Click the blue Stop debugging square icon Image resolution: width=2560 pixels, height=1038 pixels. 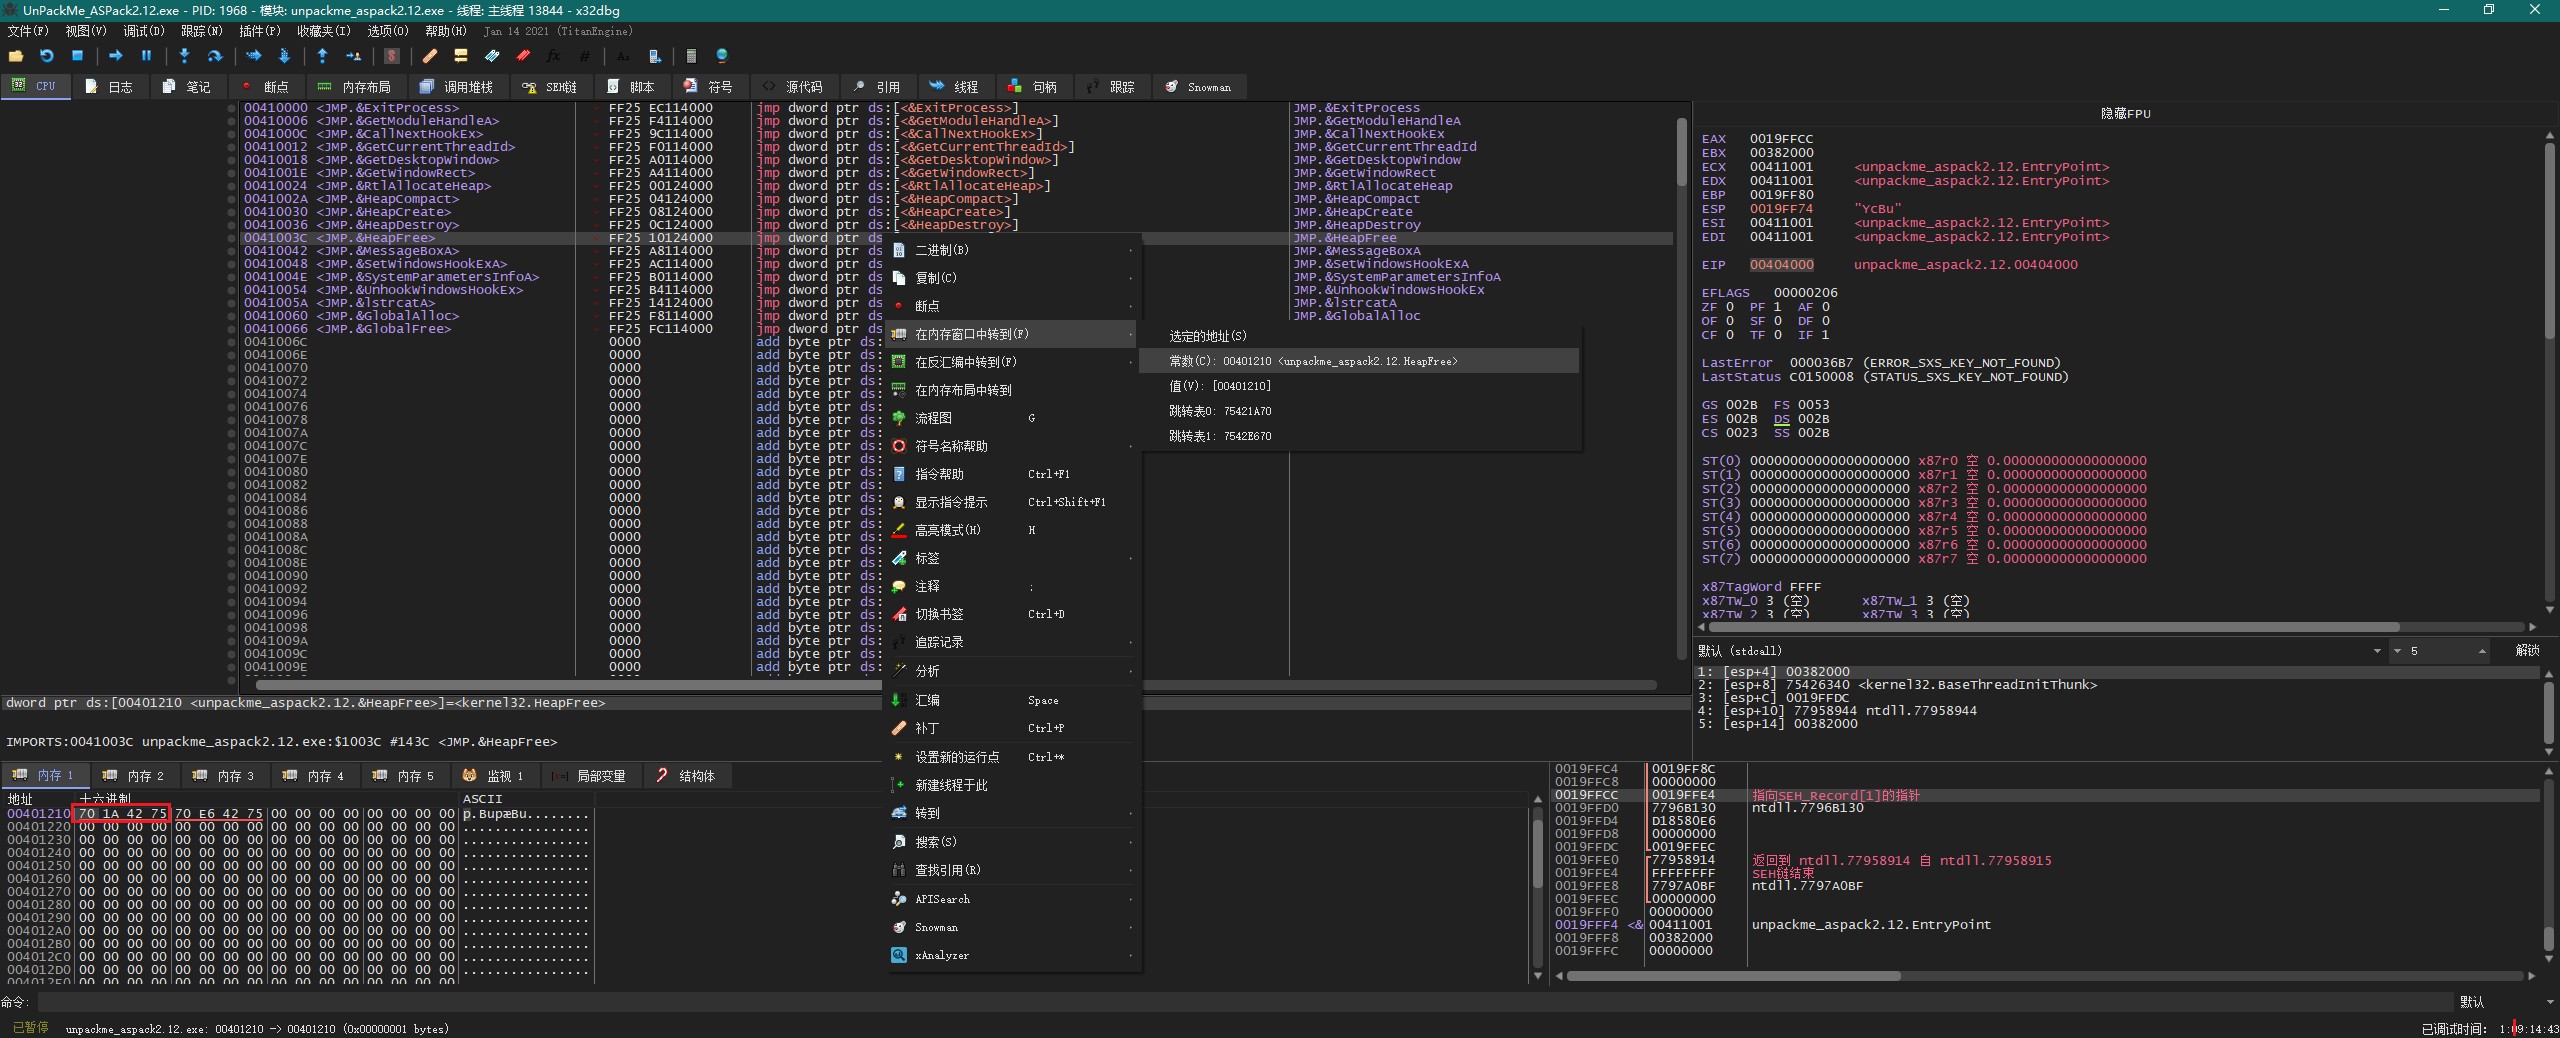77,56
